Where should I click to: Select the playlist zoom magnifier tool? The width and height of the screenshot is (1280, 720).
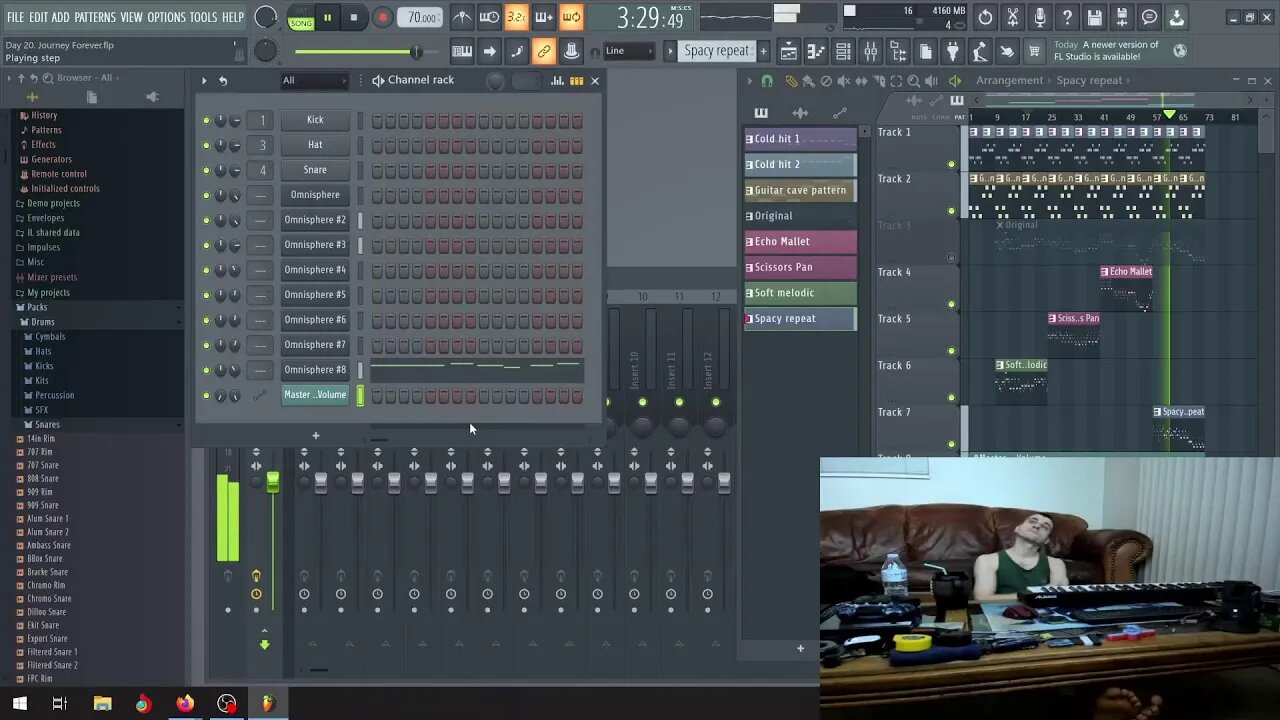(x=913, y=81)
